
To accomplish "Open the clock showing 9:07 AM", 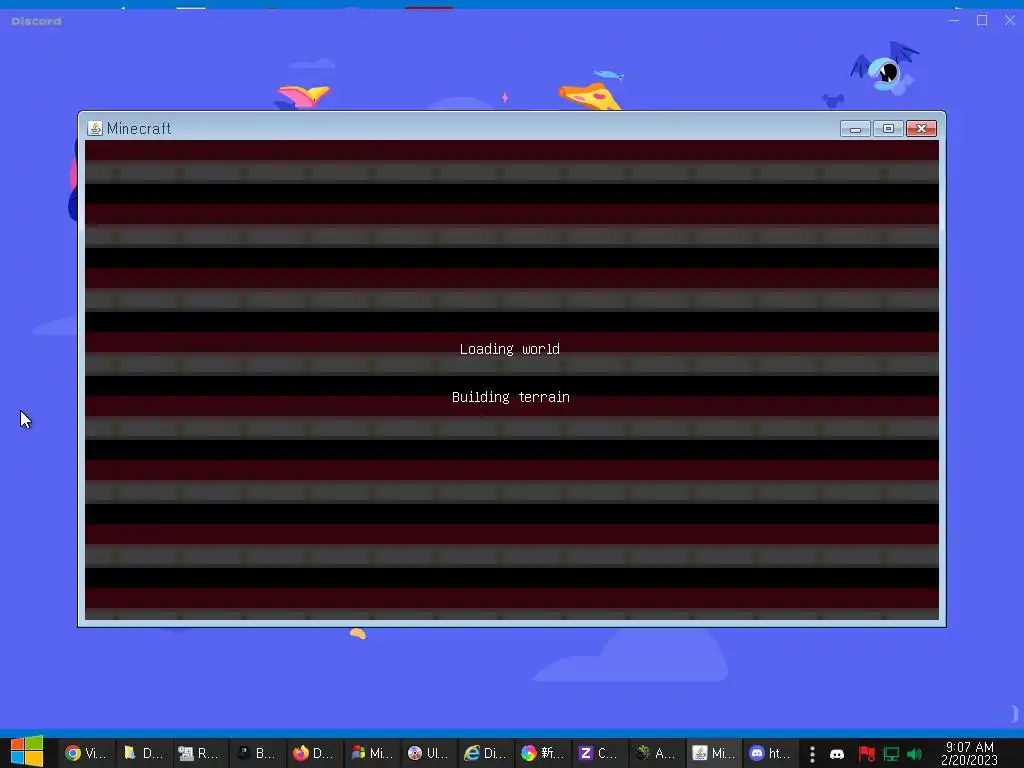I will [969, 753].
